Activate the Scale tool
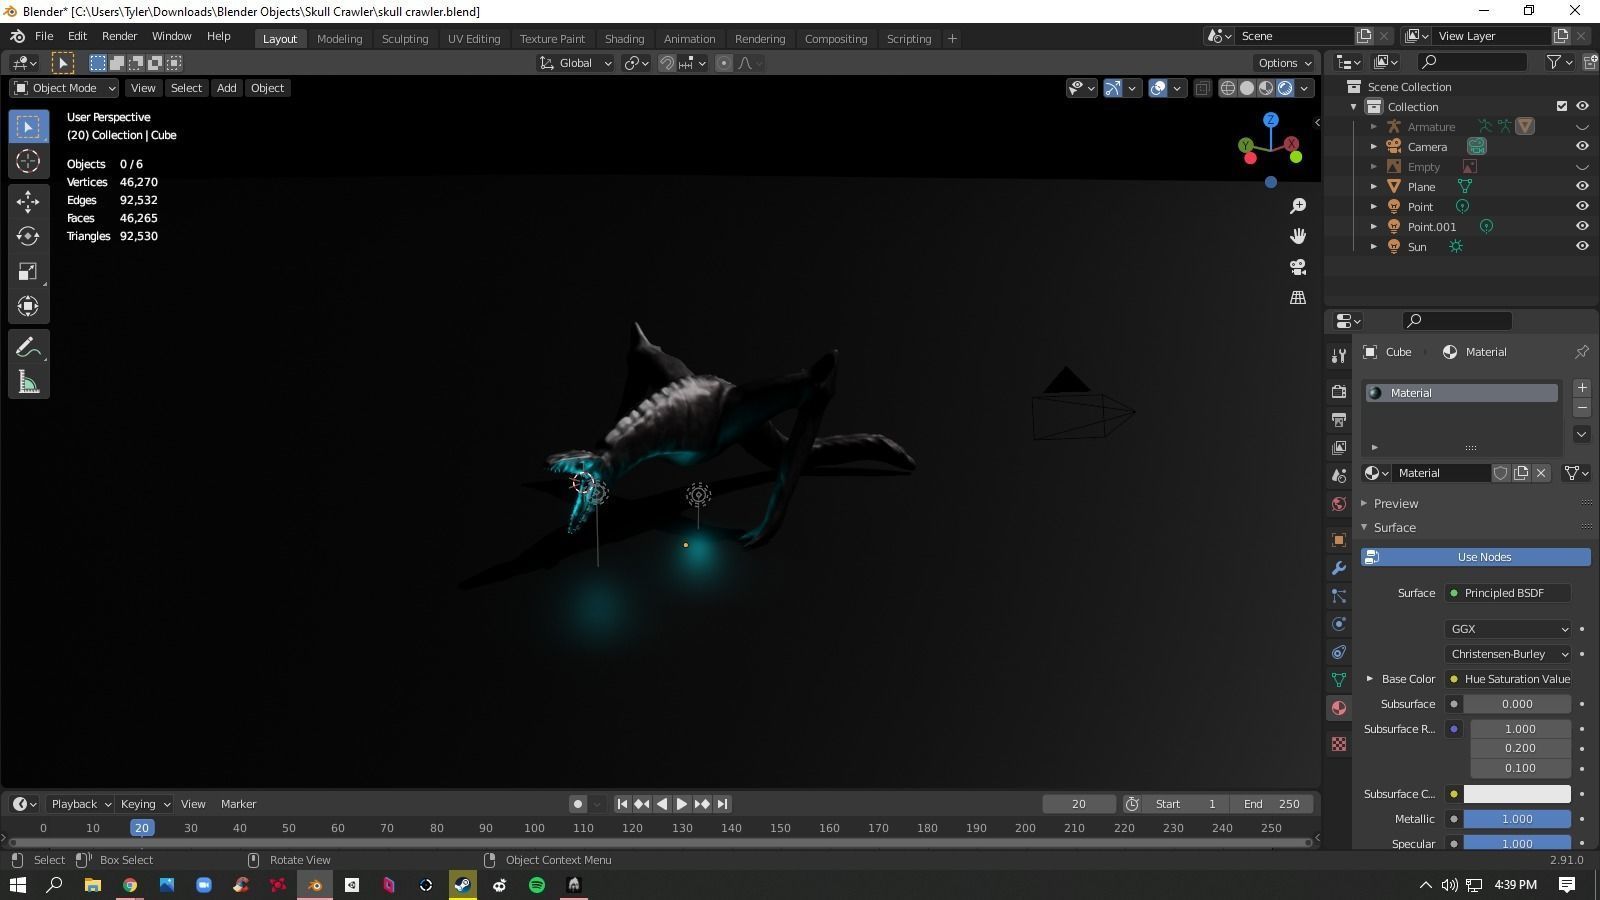The width and height of the screenshot is (1600, 900). point(28,272)
